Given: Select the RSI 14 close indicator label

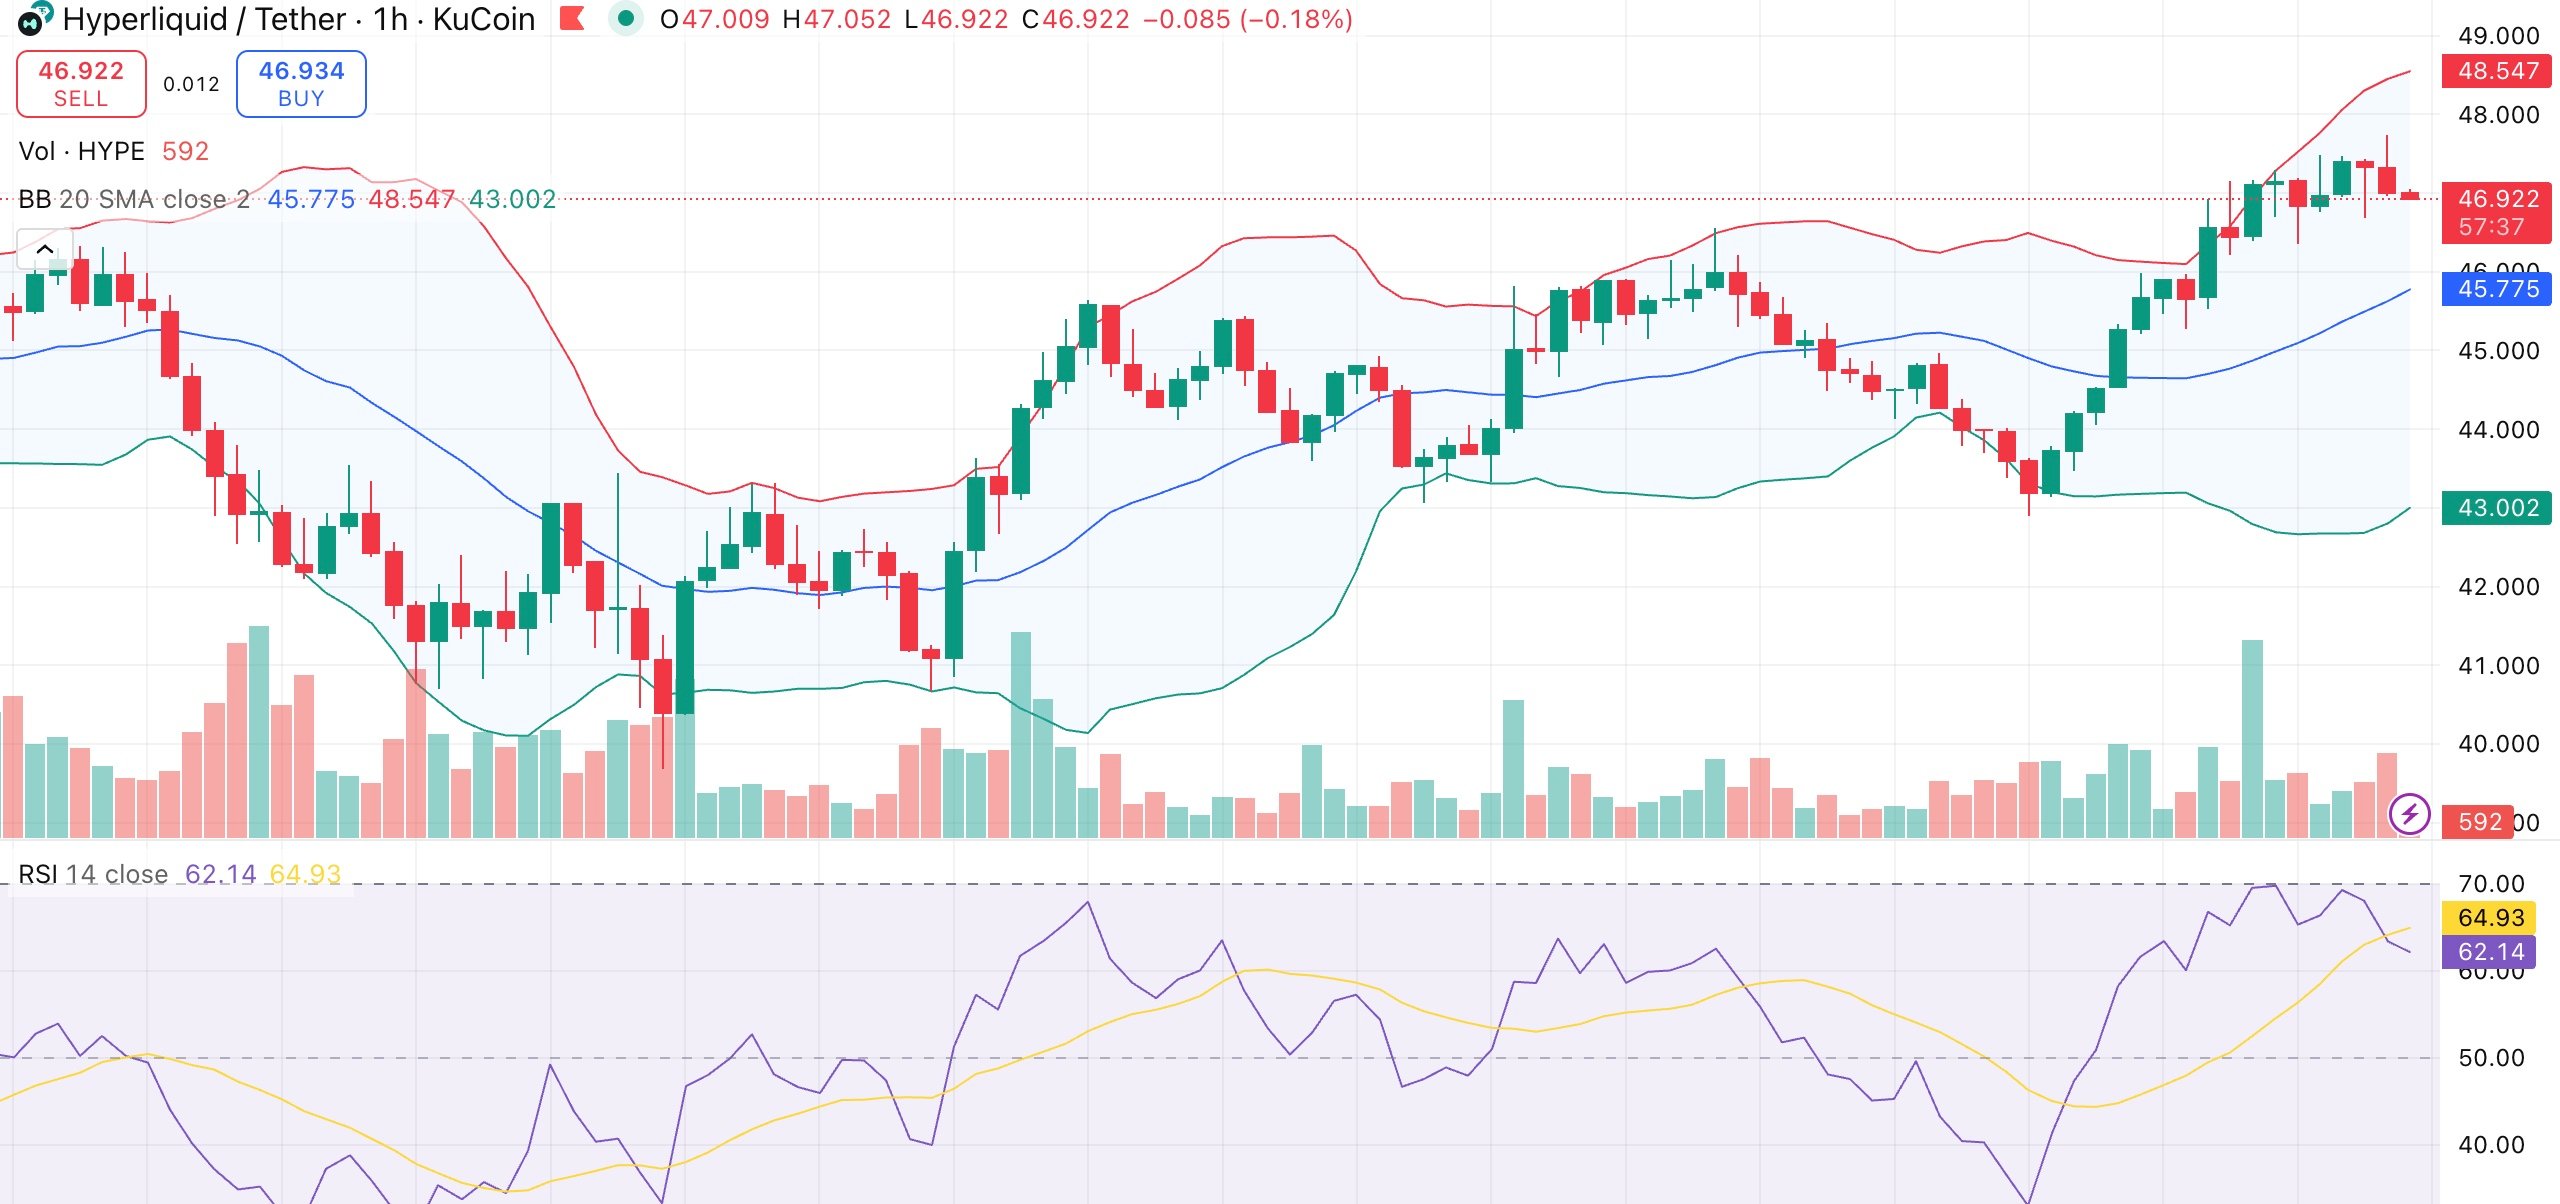Looking at the screenshot, I should 93,873.
